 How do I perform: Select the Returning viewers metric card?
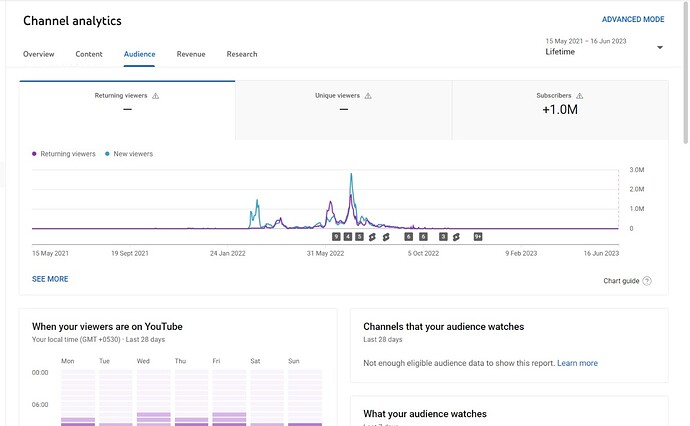(127, 110)
